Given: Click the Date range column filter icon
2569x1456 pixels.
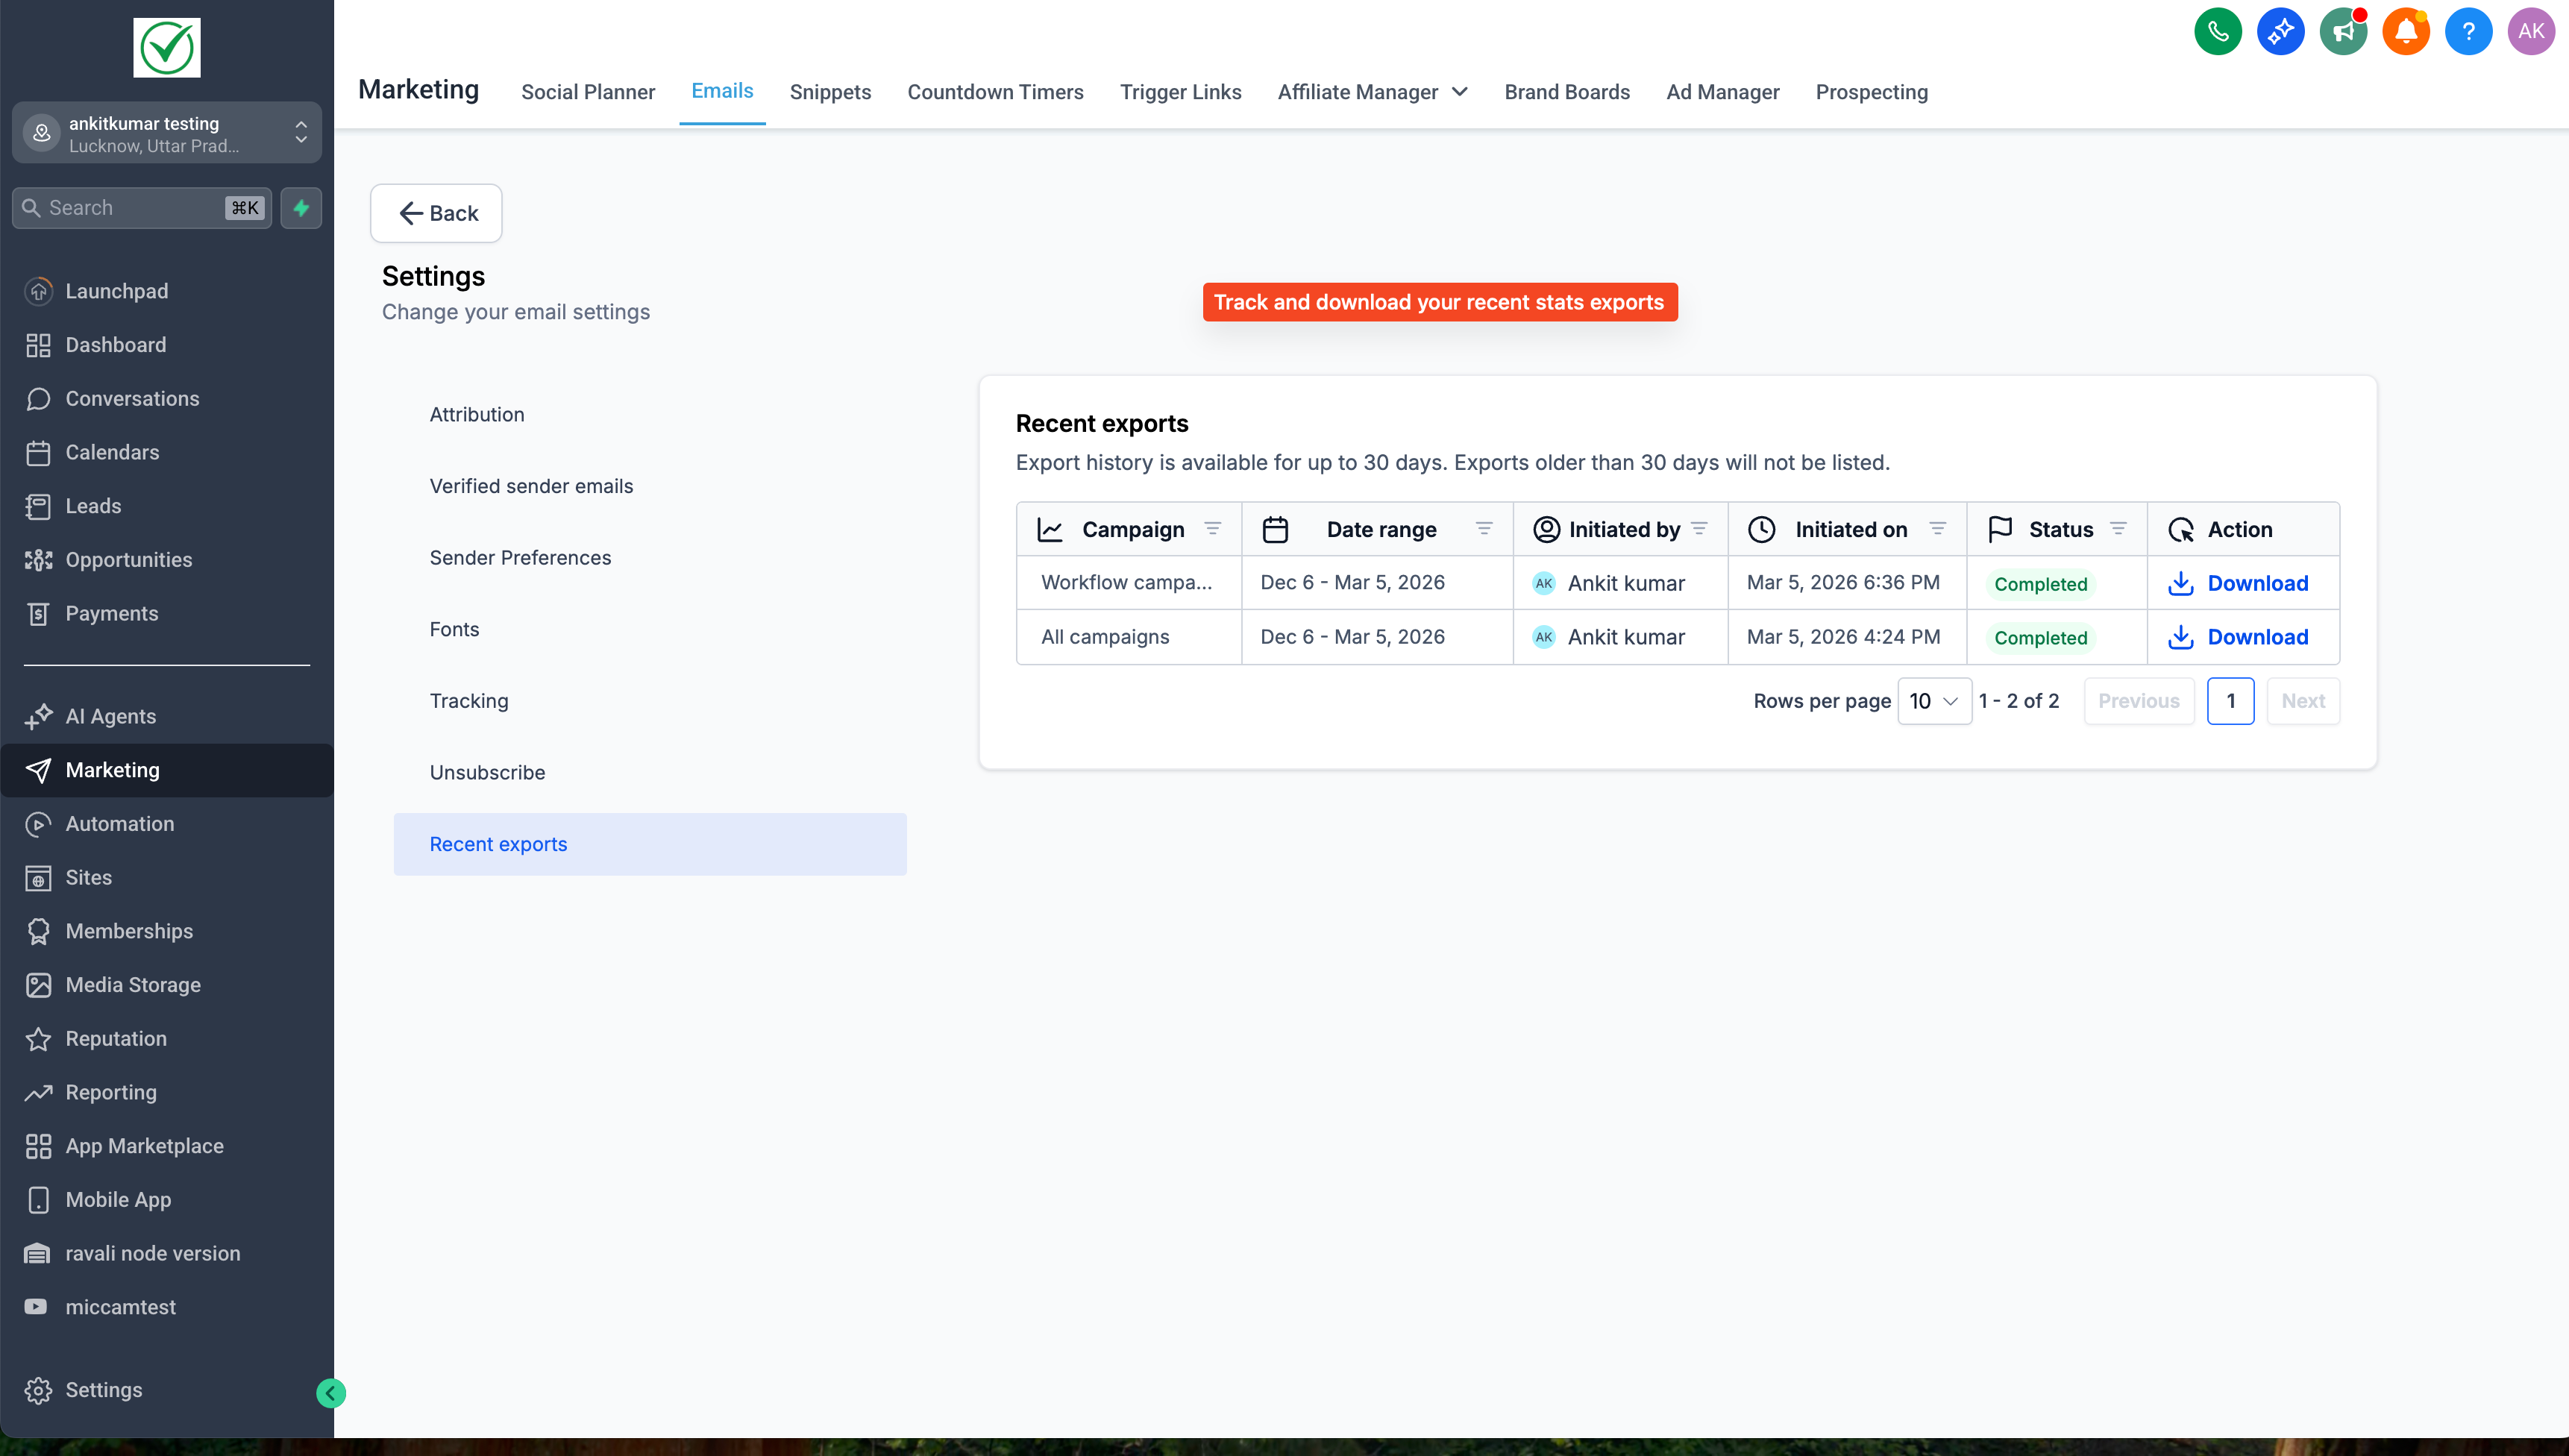Looking at the screenshot, I should click(1484, 529).
